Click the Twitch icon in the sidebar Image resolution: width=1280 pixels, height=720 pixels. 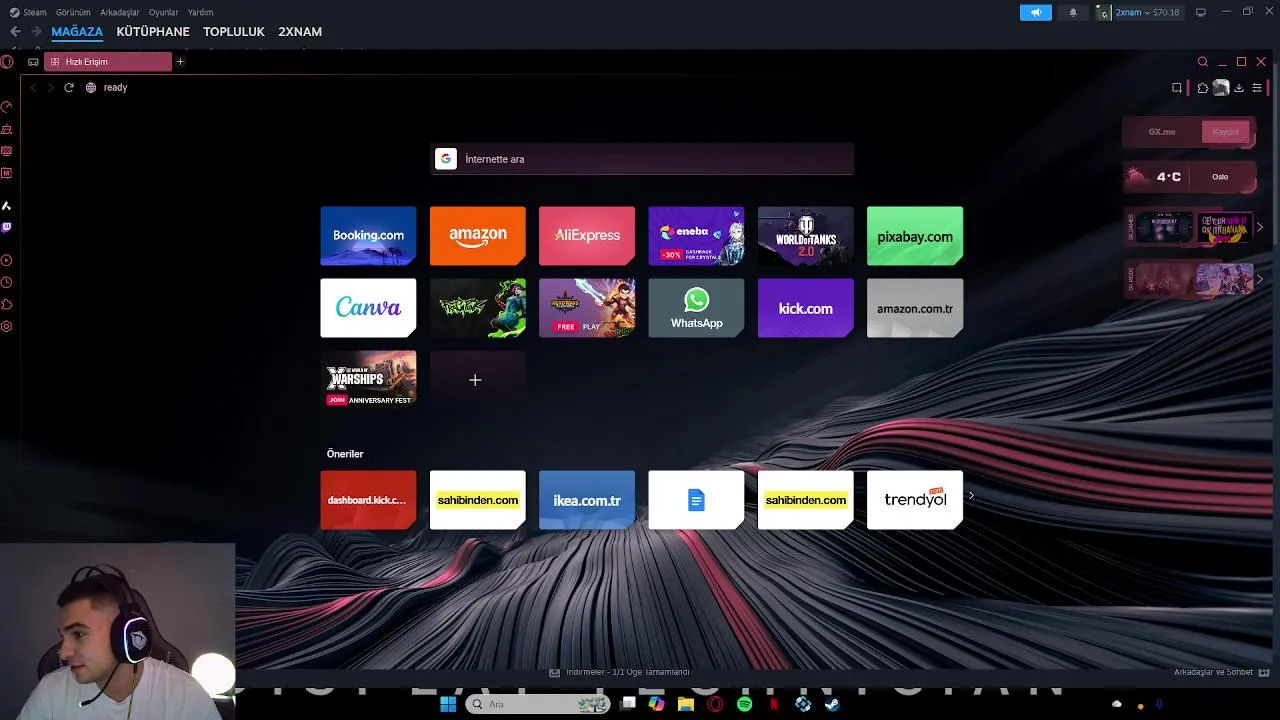coord(6,227)
